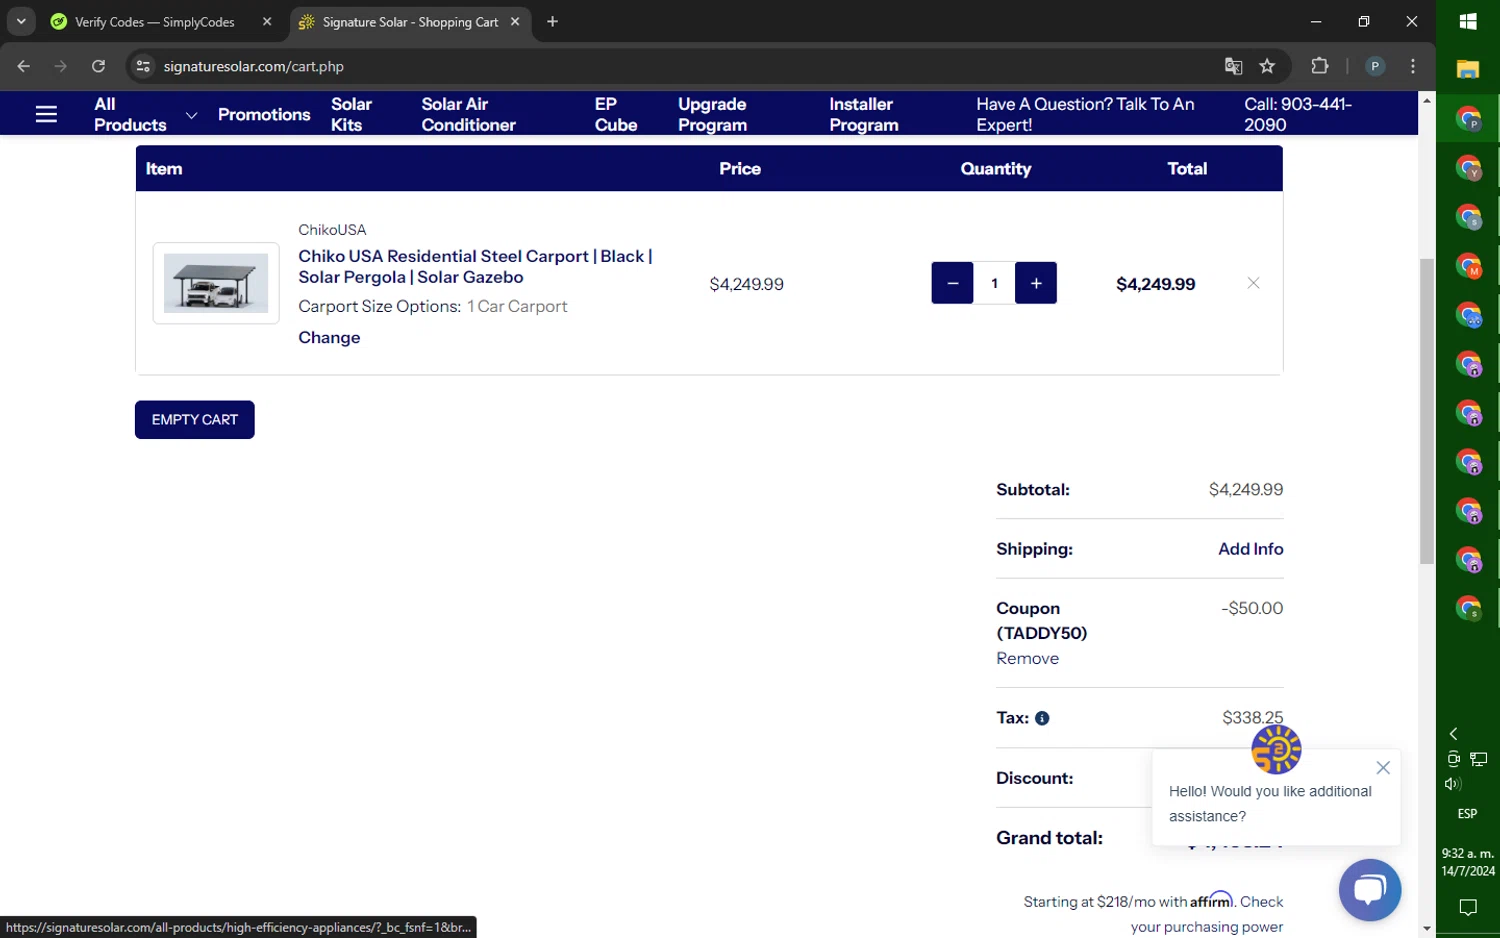
Task: Click the Call: 903-441-2090 link
Action: (x=1297, y=114)
